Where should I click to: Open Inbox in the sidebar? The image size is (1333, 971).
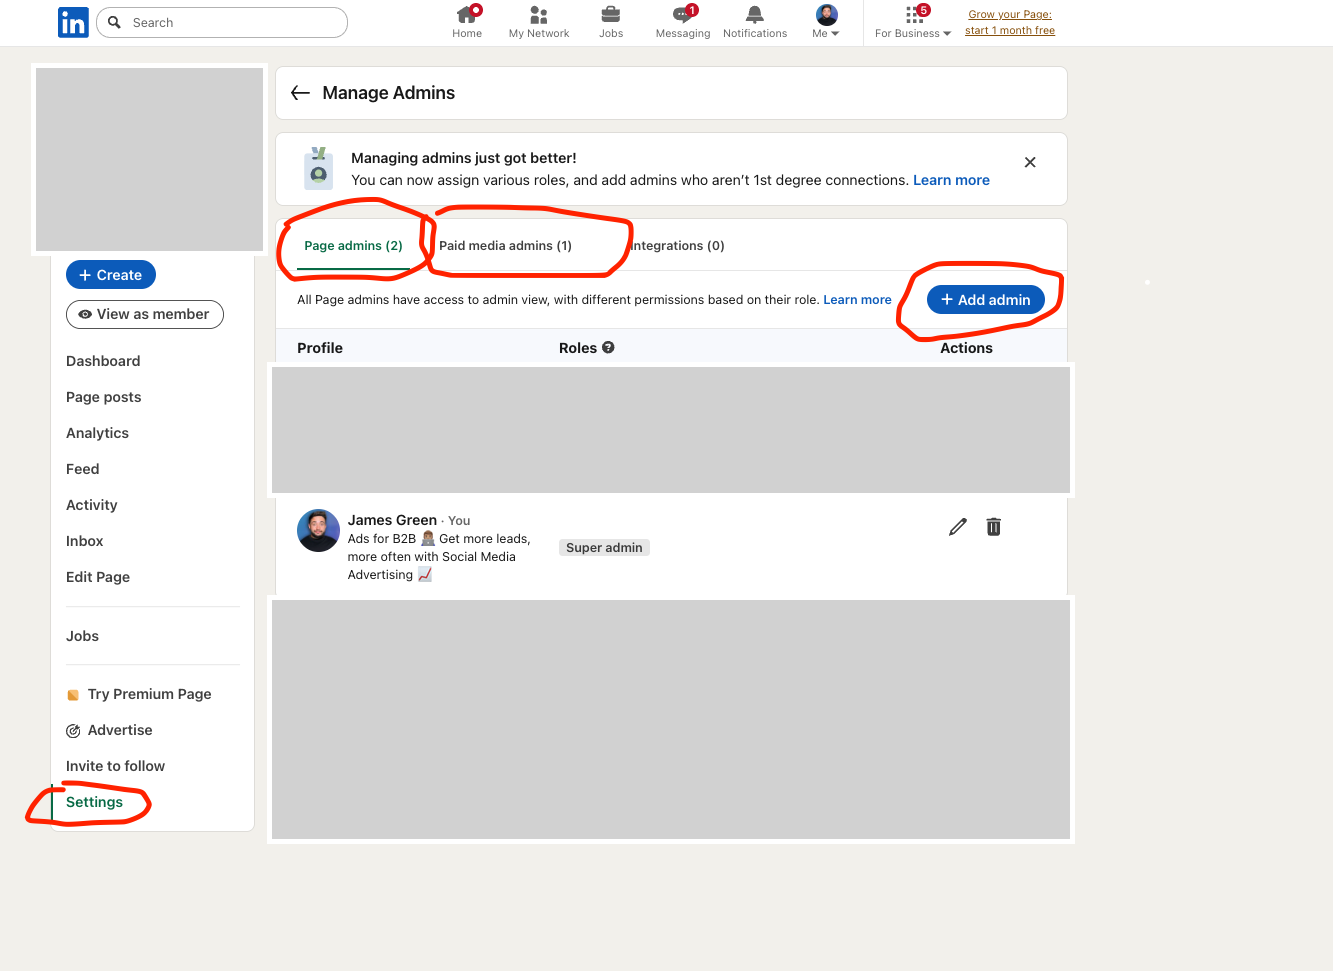[85, 541]
